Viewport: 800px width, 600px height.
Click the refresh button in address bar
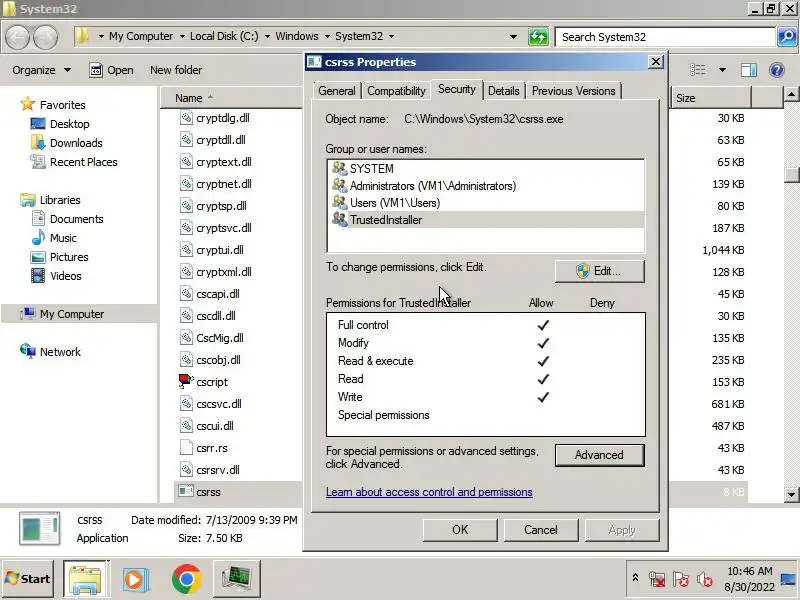(538, 37)
